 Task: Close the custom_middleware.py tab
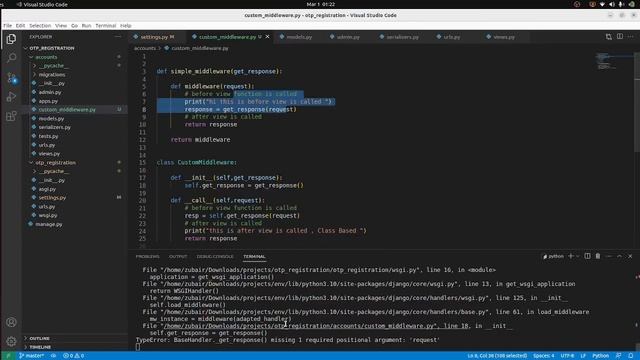coord(267,37)
